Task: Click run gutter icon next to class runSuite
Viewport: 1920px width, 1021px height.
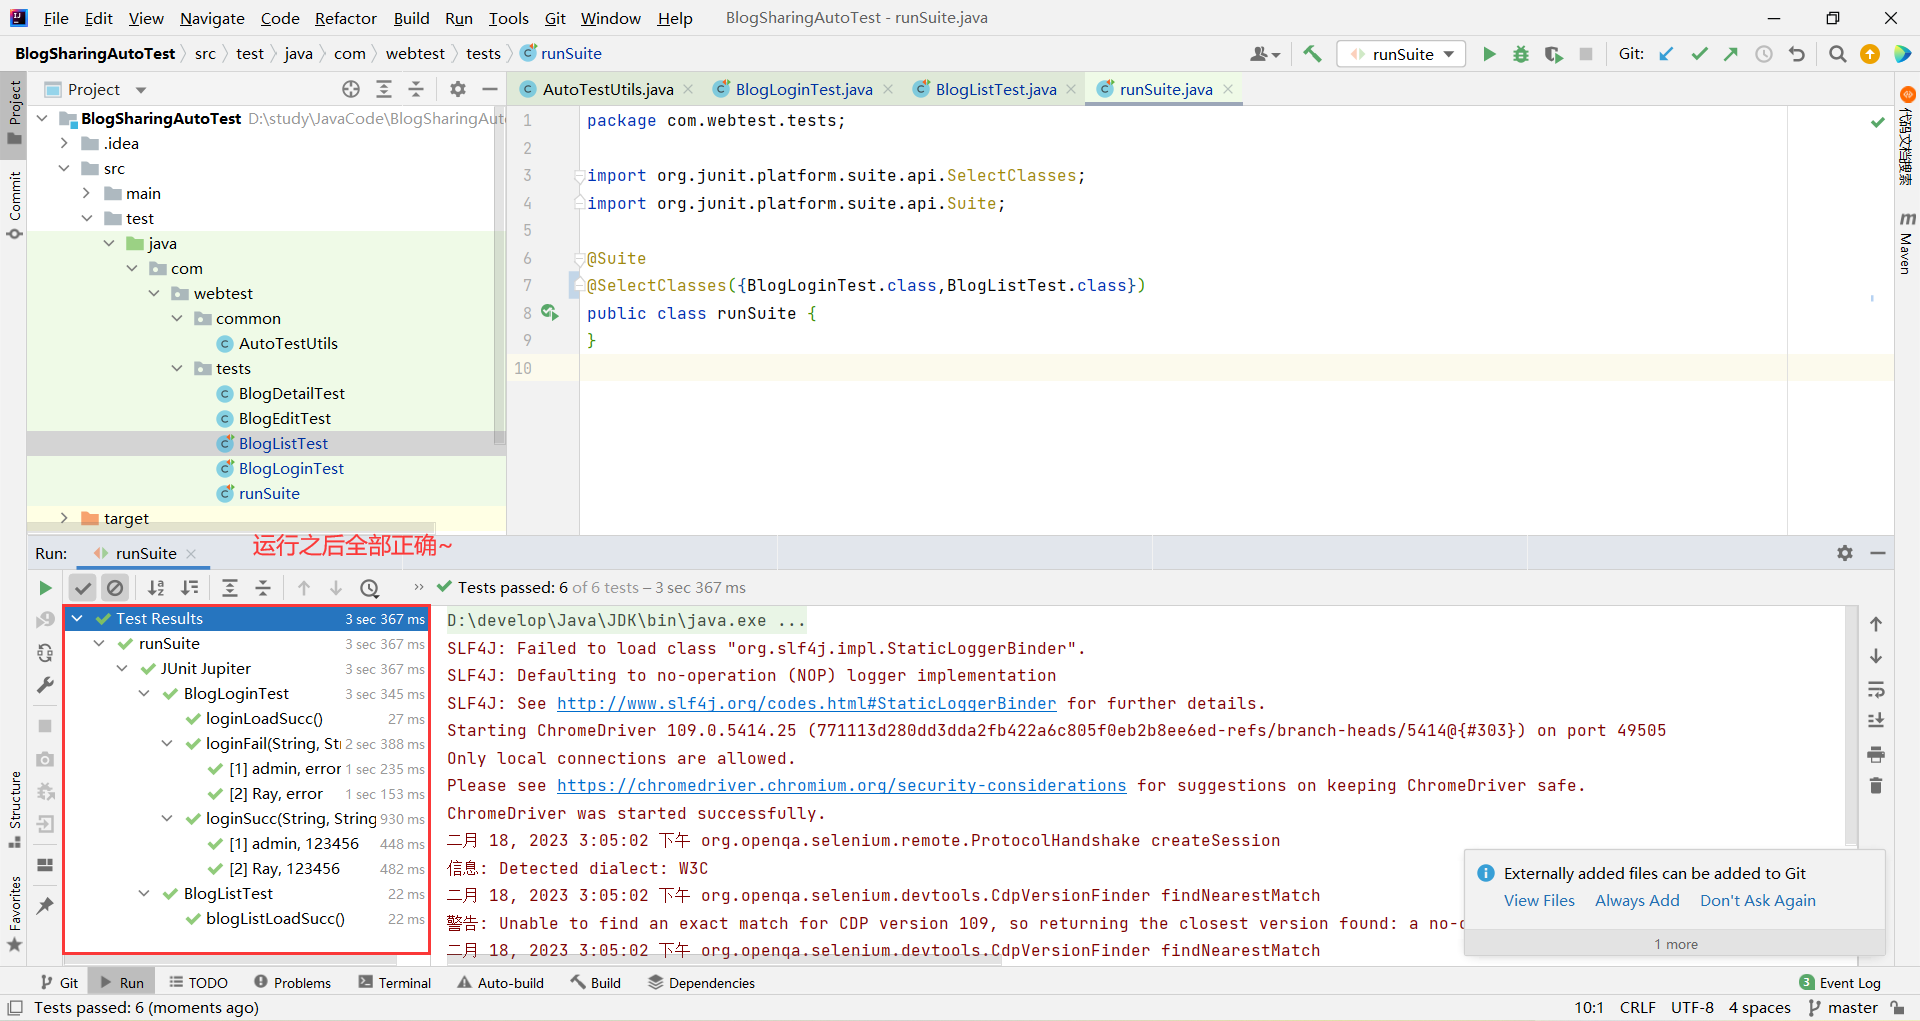Action: point(549,313)
